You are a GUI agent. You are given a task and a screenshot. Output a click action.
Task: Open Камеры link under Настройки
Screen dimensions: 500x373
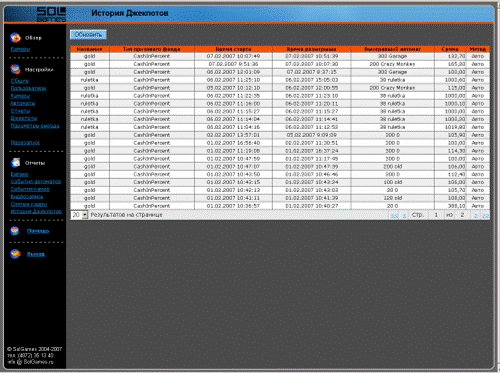[20, 96]
